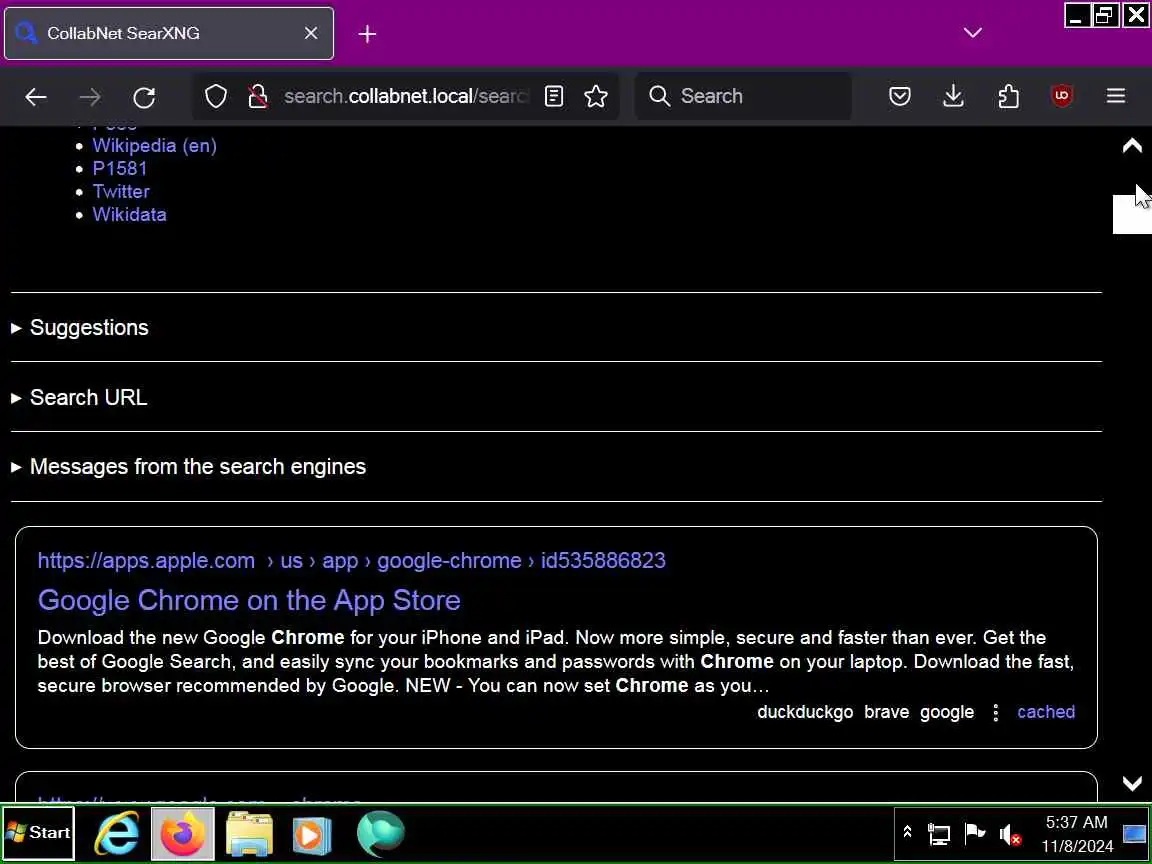This screenshot has width=1152, height=864.
Task: Open File Explorer folder on taskbar
Action: pyautogui.click(x=249, y=833)
